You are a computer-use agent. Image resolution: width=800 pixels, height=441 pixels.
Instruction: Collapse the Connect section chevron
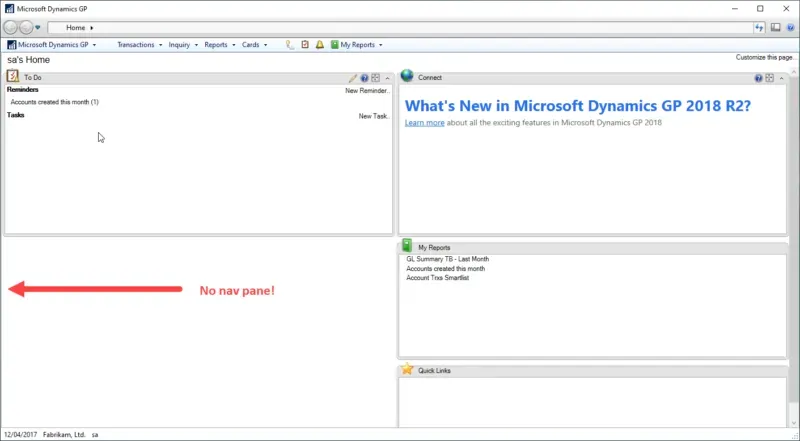point(781,77)
